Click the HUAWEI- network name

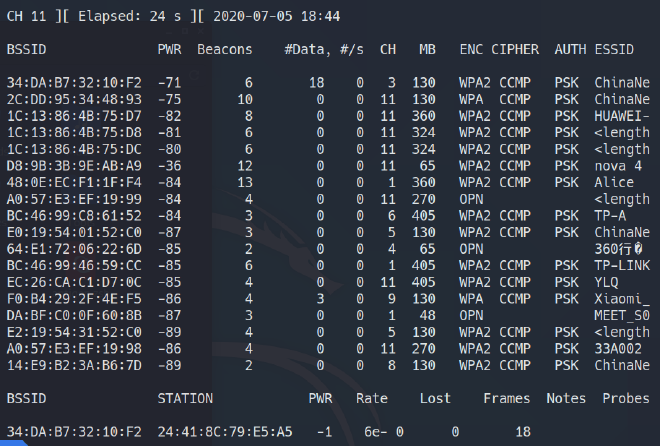621,116
